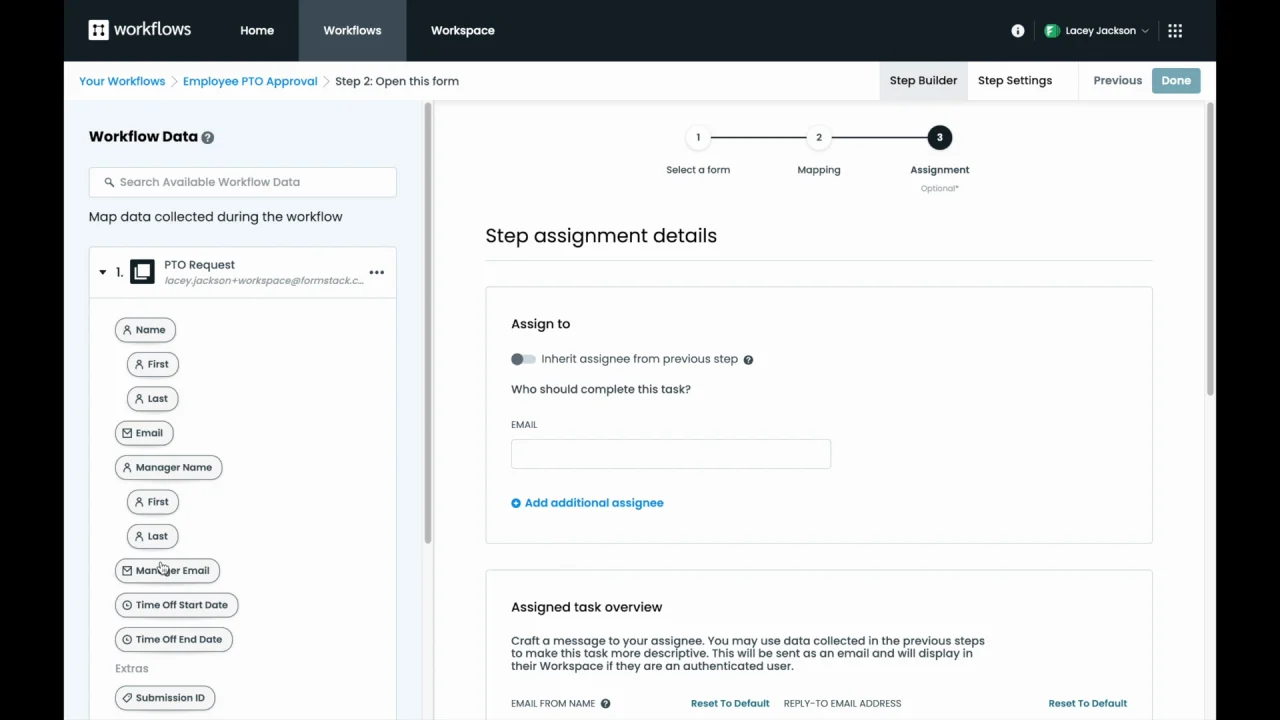The image size is (1280, 720).
Task: Go to step 2 Mapping
Action: (818, 138)
